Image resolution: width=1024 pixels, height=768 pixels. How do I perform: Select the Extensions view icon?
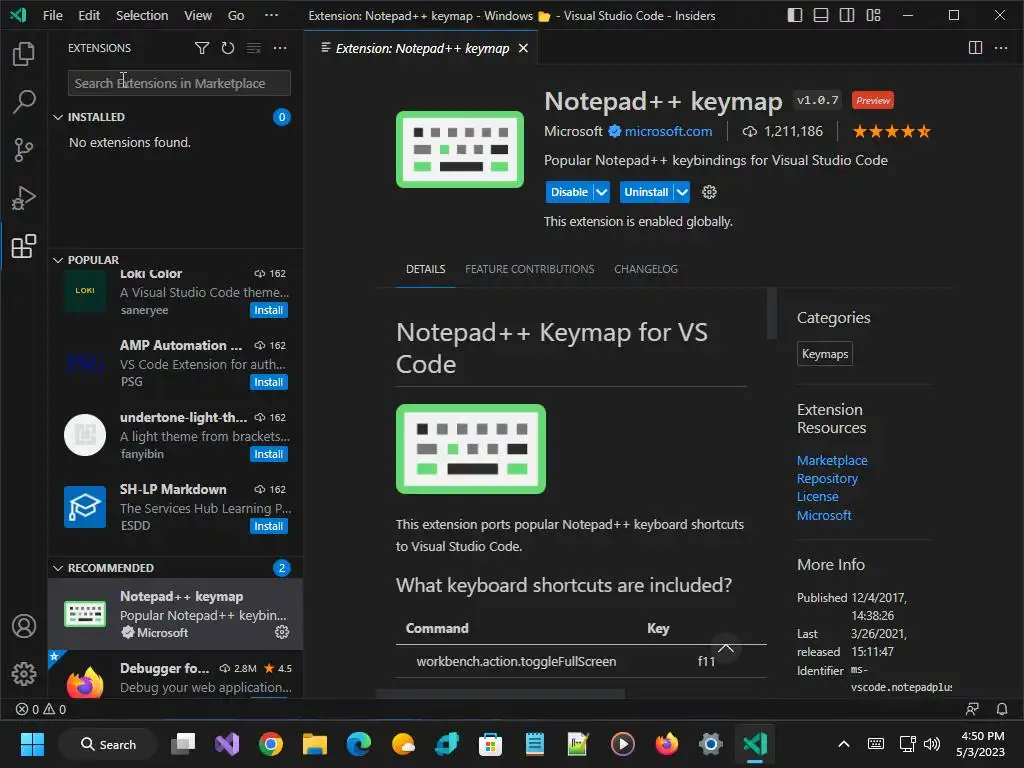tap(24, 246)
